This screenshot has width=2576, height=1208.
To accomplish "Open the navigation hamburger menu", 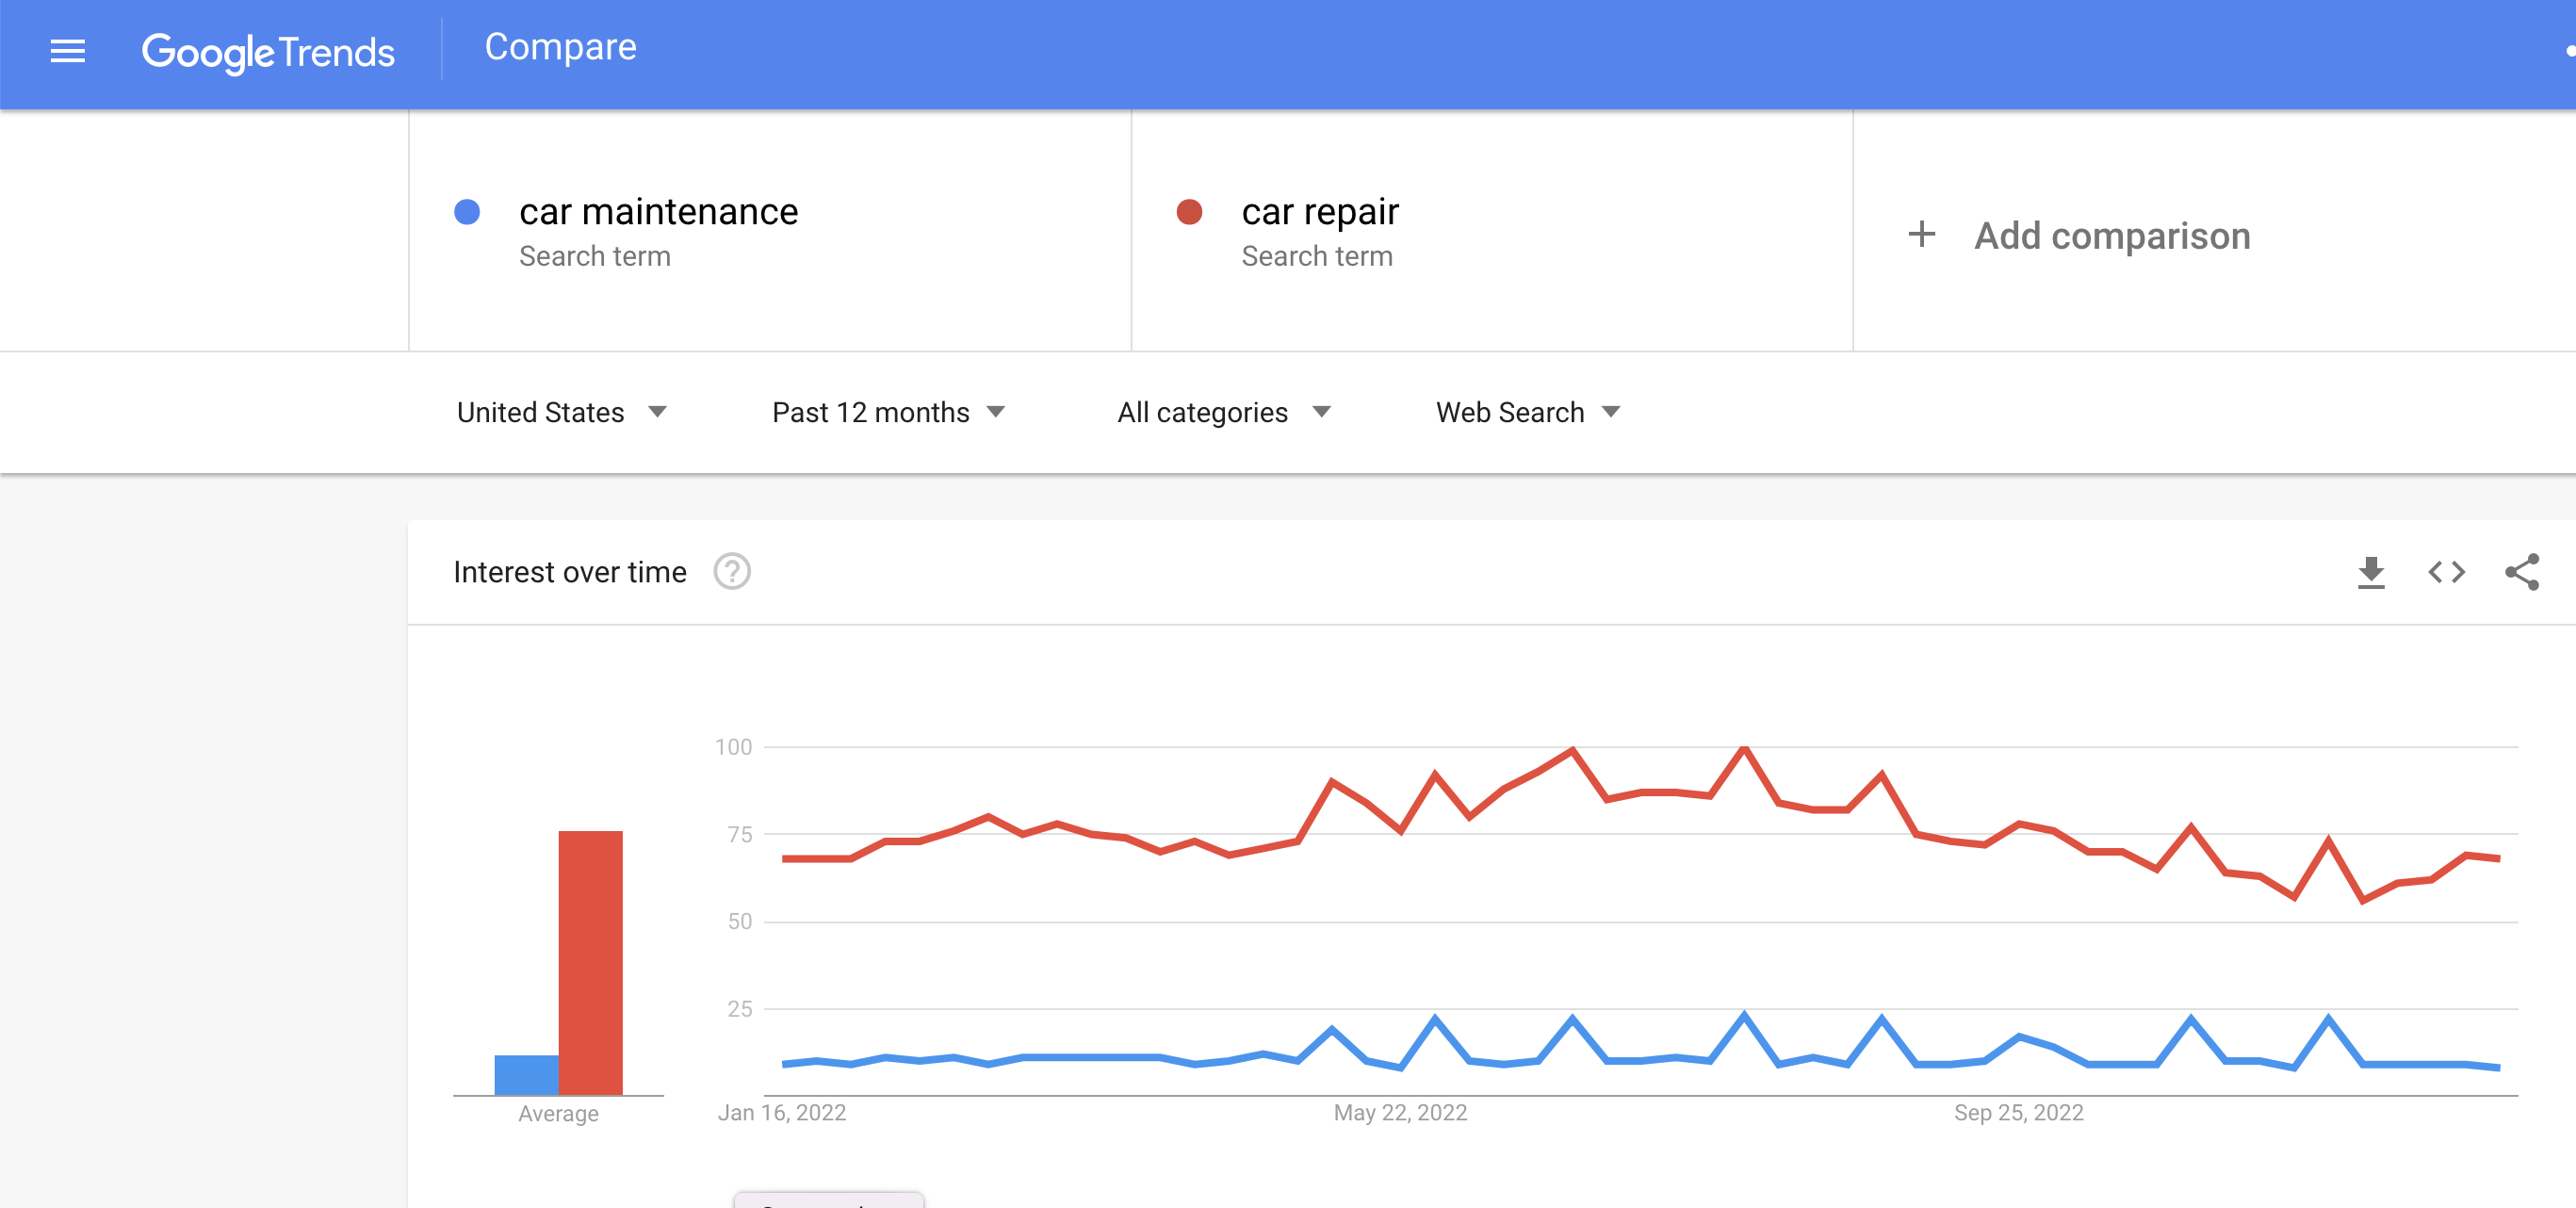I will click(x=67, y=52).
